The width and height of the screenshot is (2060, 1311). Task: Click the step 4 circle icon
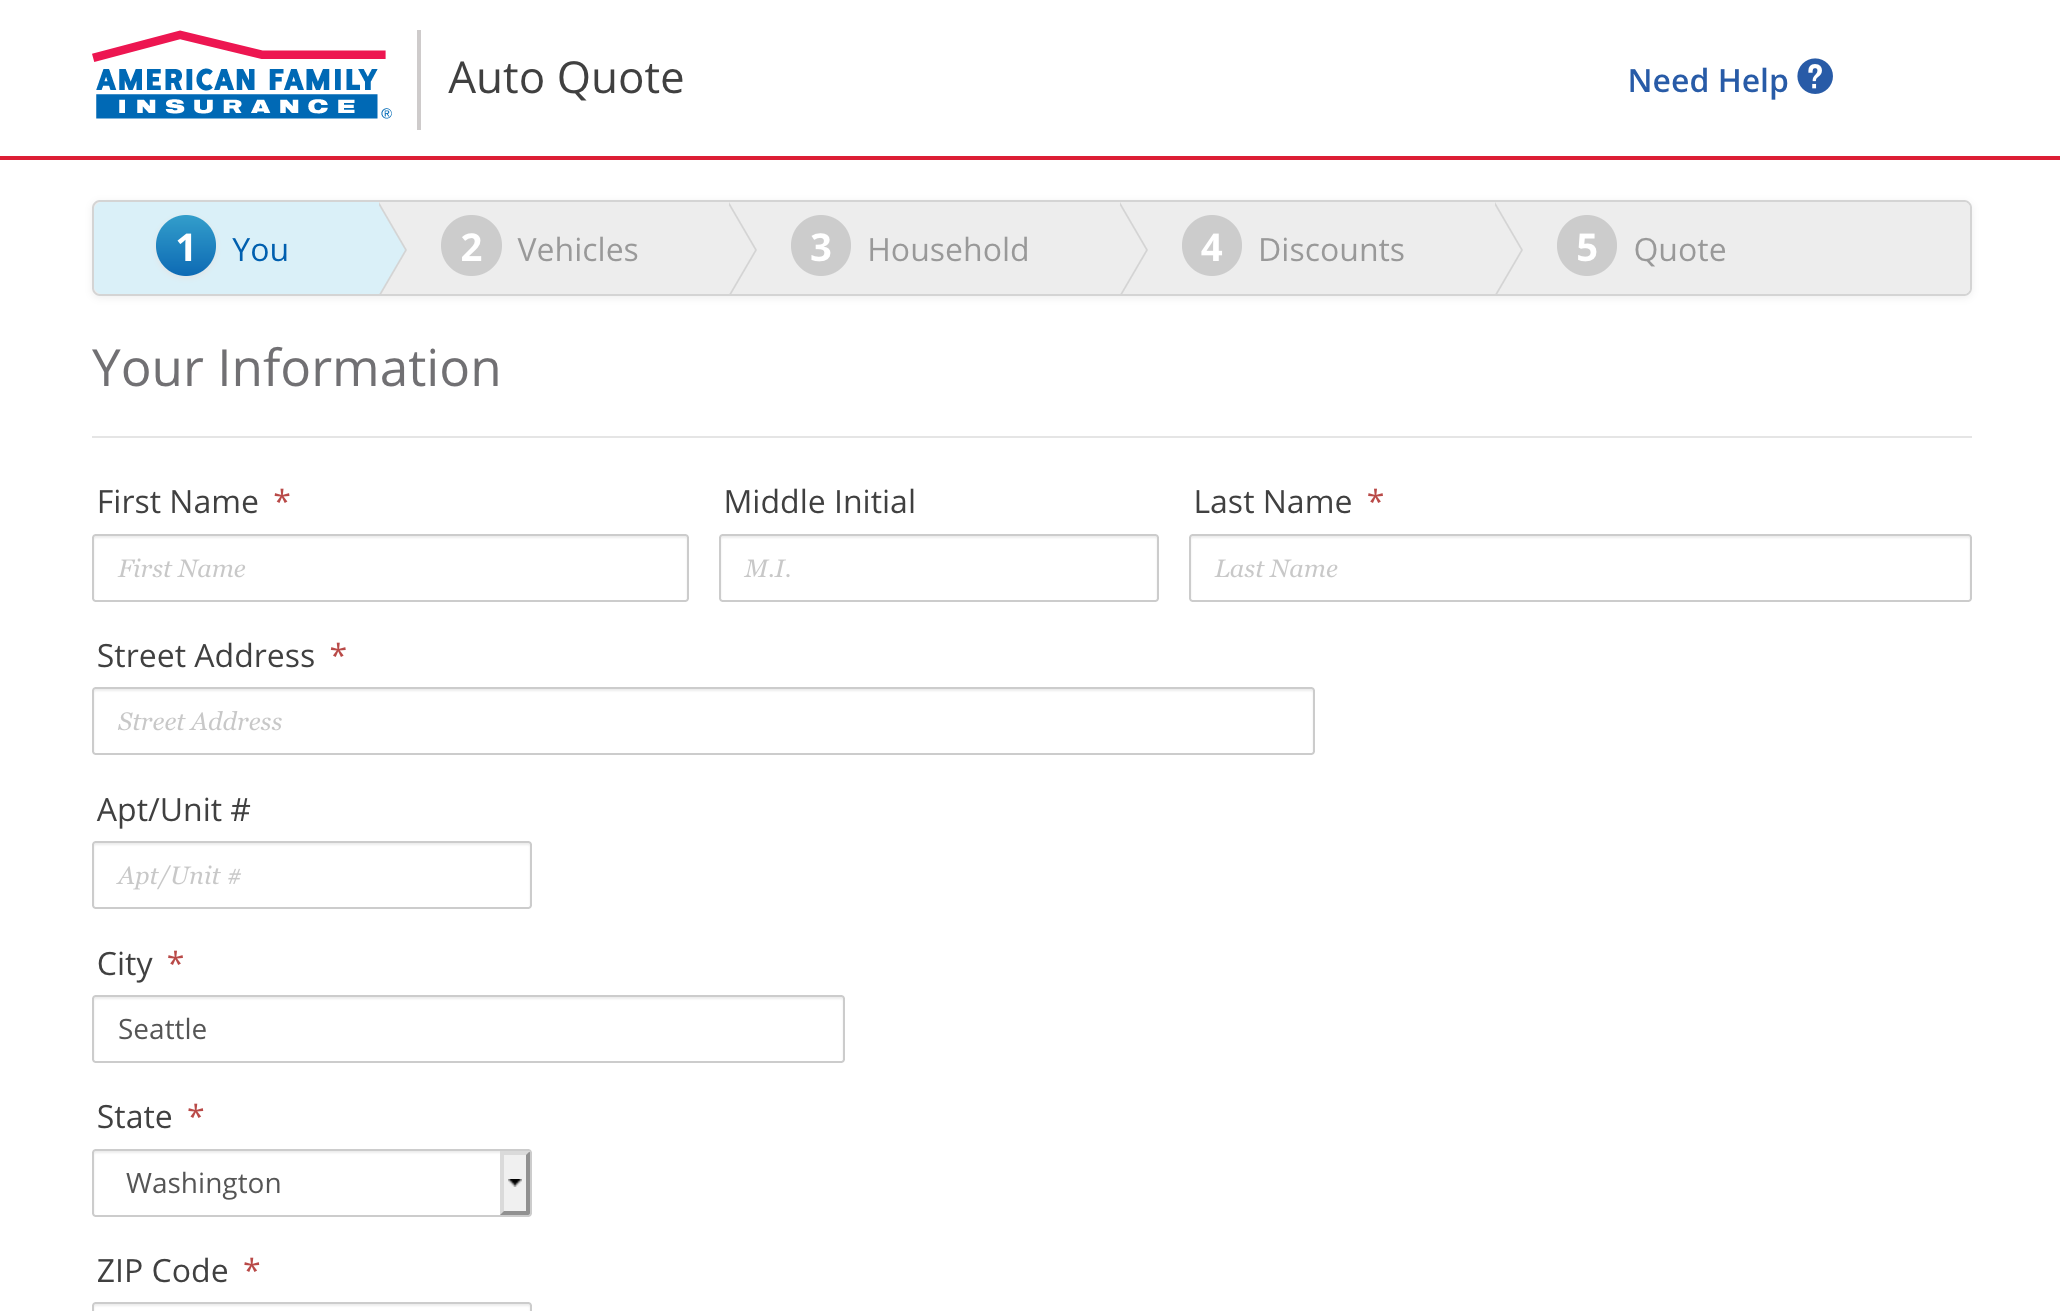pyautogui.click(x=1211, y=247)
